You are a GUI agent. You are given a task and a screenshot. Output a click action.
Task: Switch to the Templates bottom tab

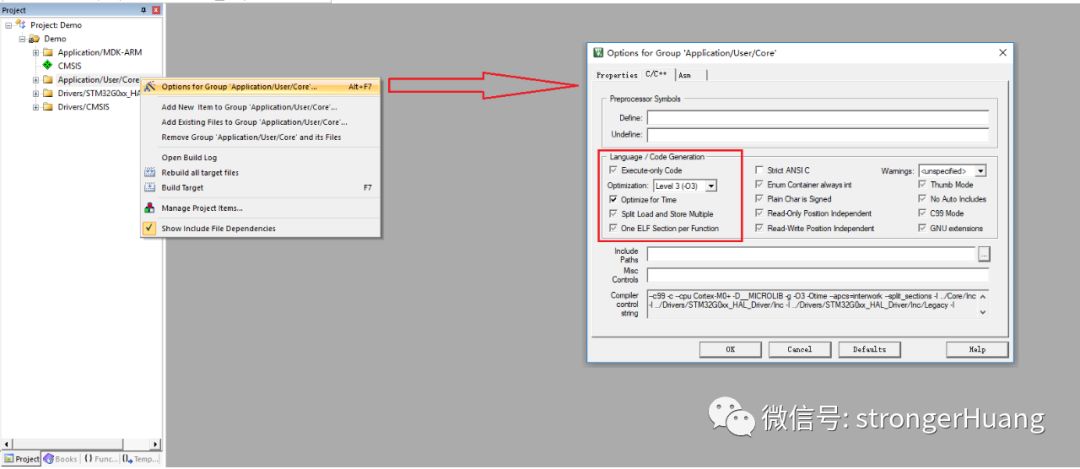pos(141,459)
